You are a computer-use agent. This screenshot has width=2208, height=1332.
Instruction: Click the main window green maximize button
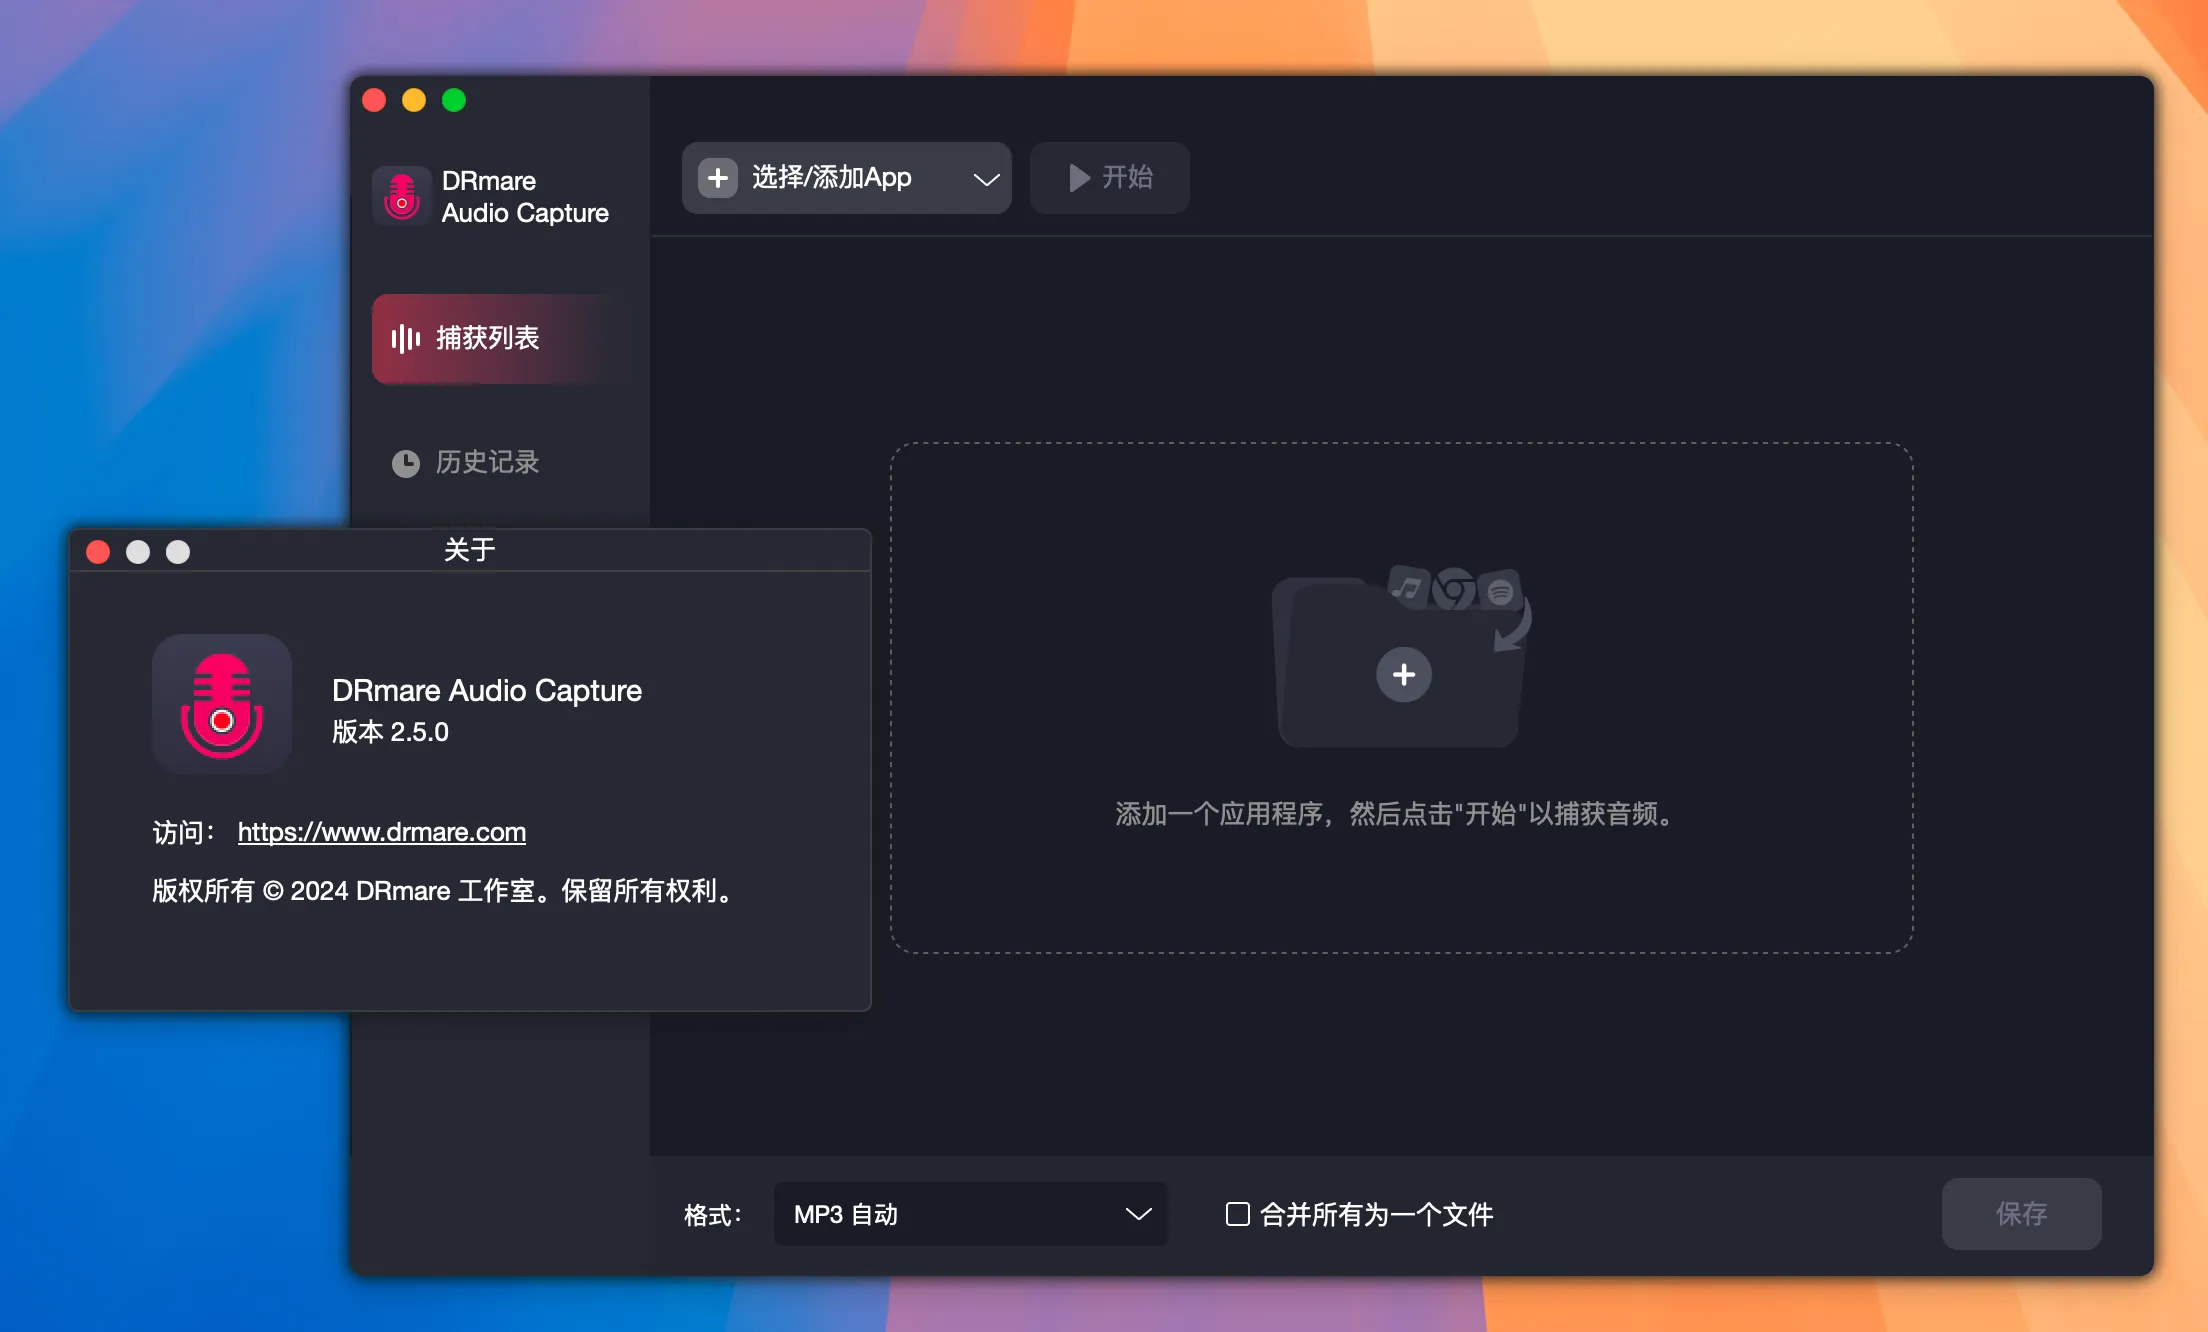coord(454,100)
